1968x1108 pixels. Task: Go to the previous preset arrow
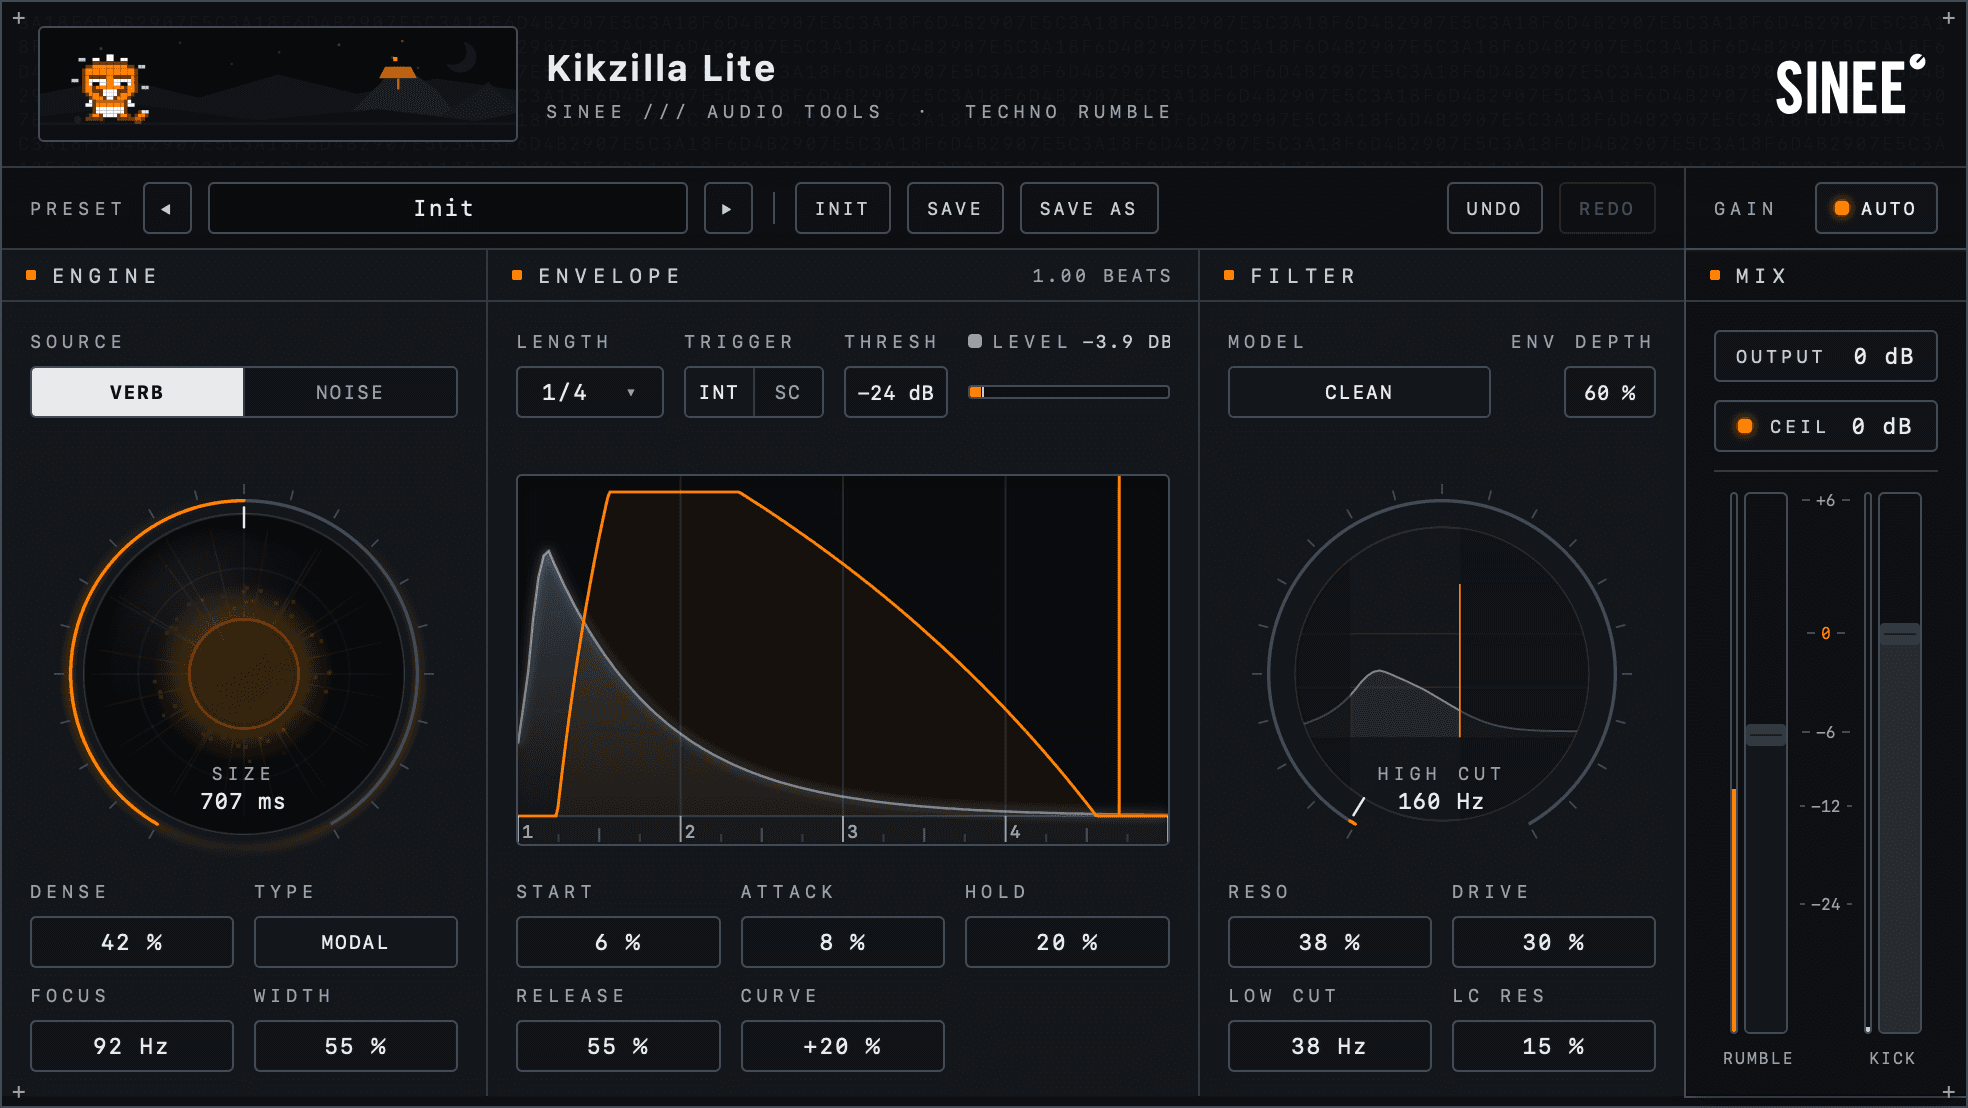[x=167, y=209]
